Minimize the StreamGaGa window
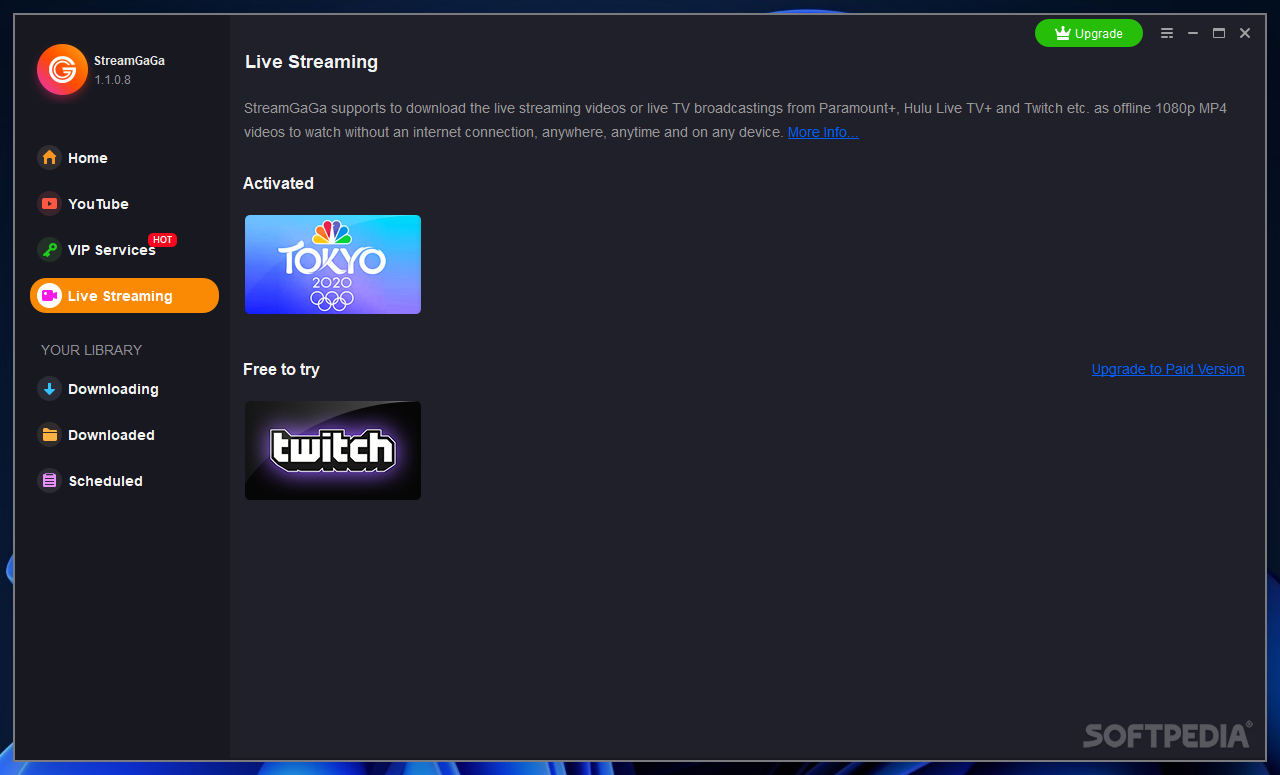 pyautogui.click(x=1193, y=33)
